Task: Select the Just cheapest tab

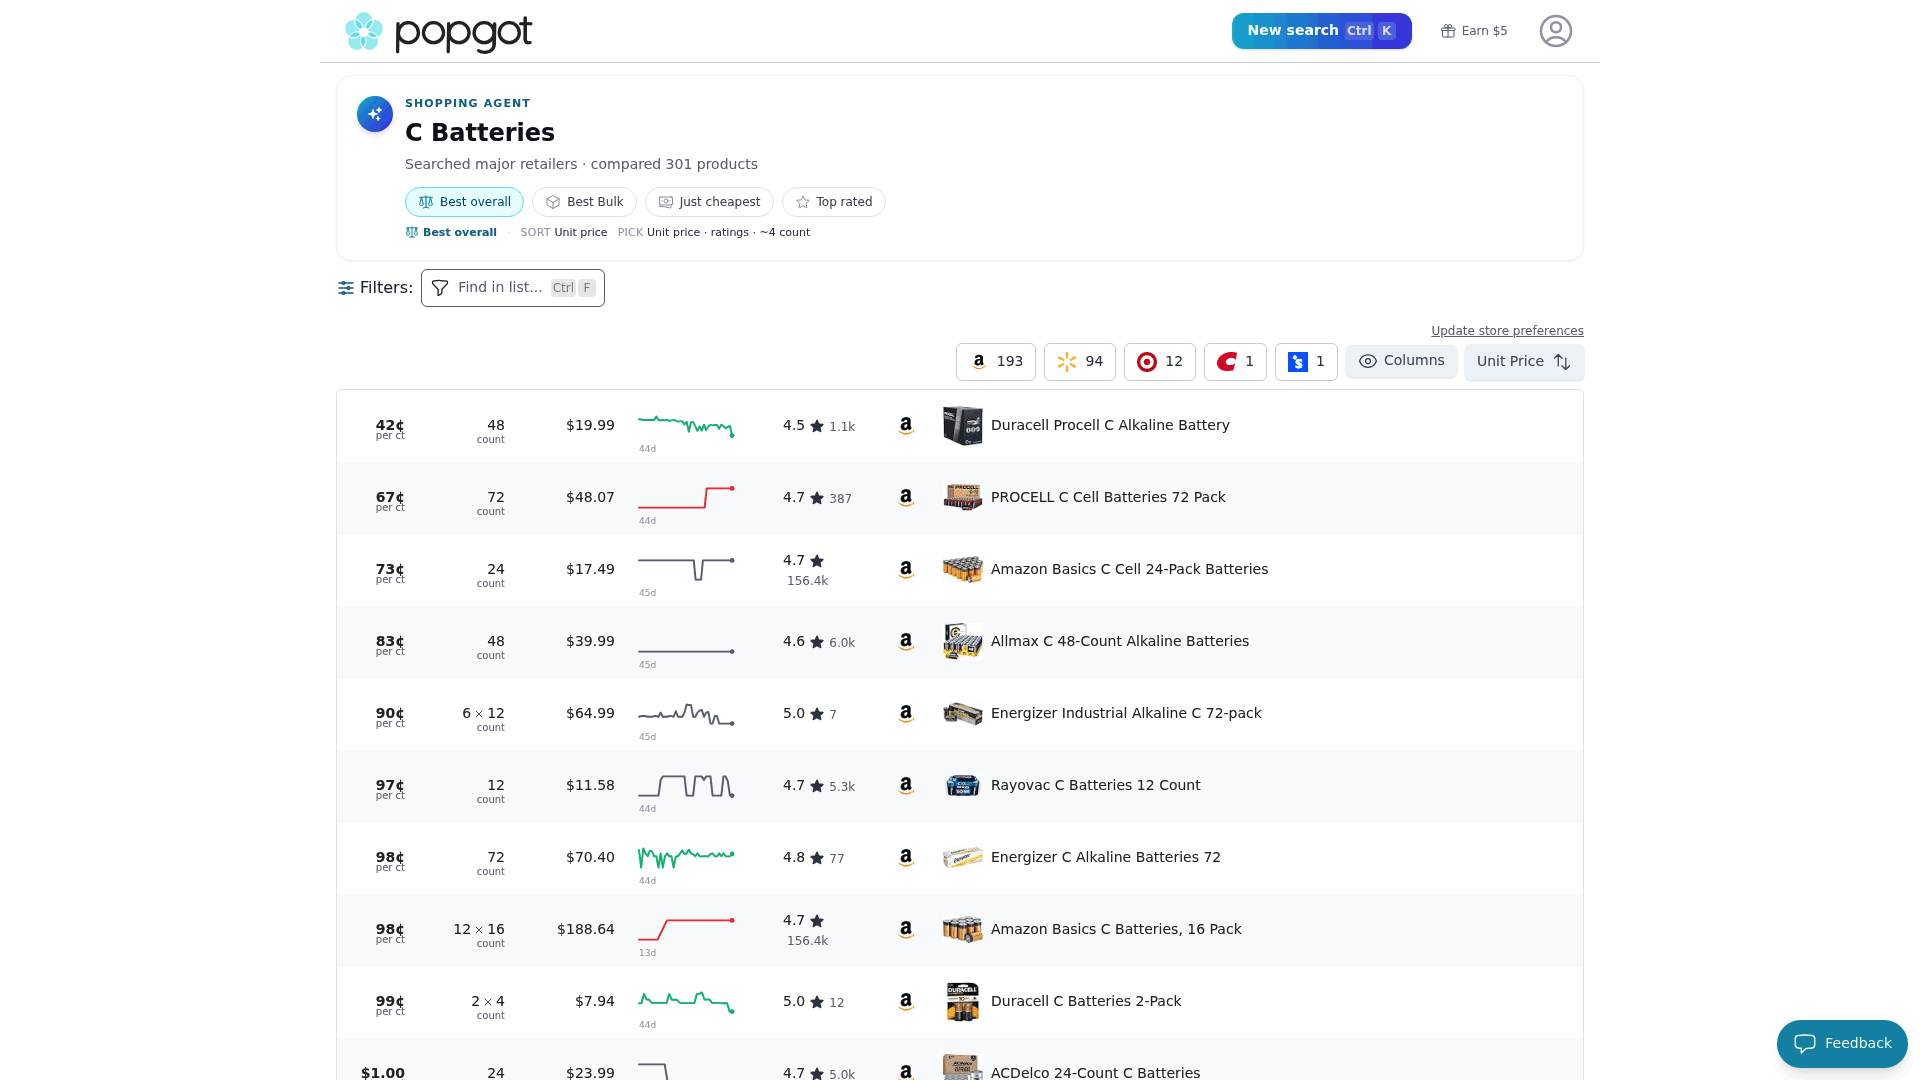Action: coord(709,202)
